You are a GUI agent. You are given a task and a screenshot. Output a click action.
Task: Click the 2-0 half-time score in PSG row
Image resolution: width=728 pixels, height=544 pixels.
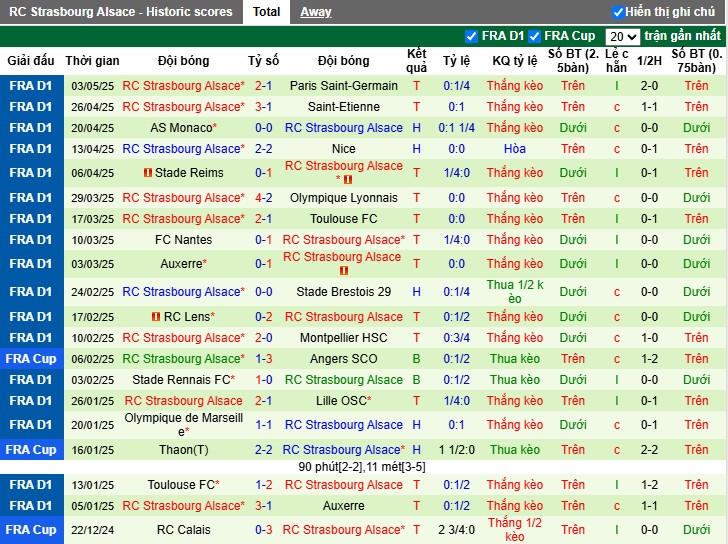point(649,86)
